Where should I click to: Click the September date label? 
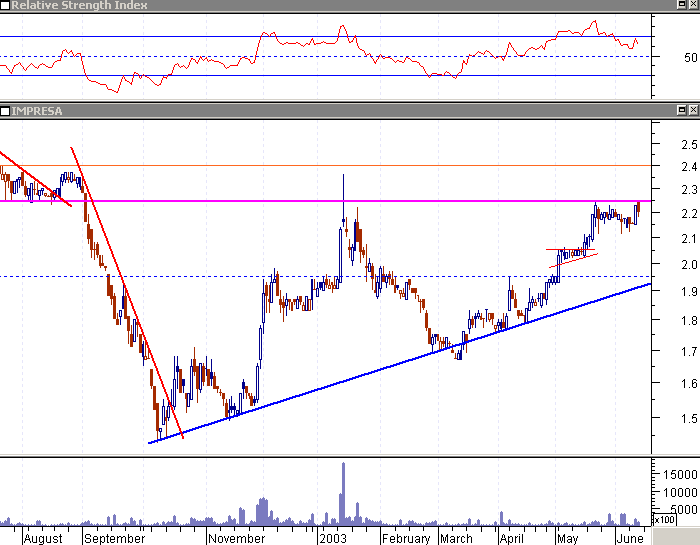tap(115, 538)
